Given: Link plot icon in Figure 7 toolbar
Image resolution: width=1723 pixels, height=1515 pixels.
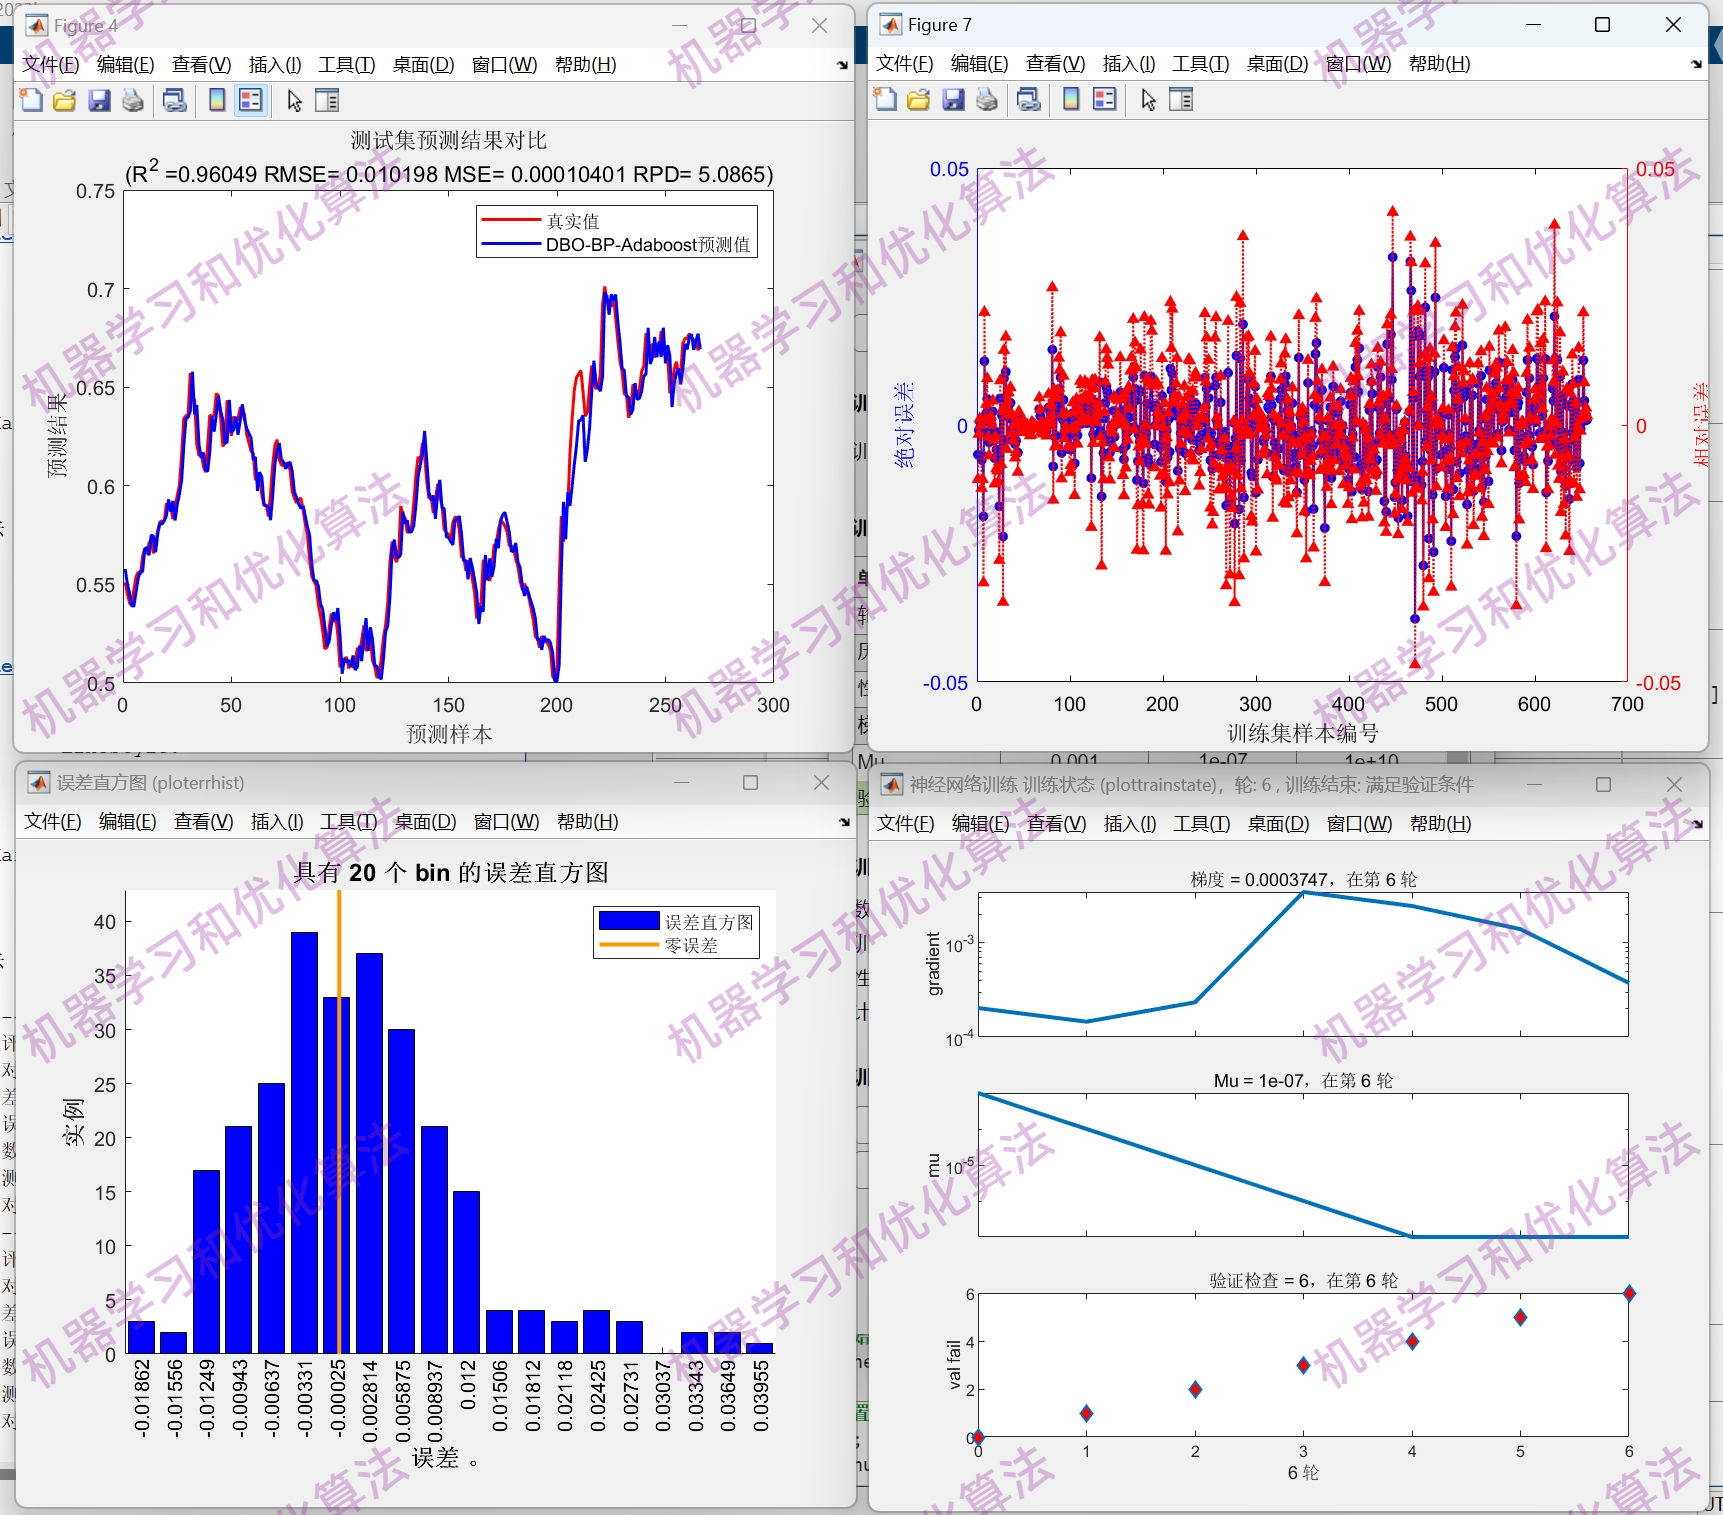Looking at the screenshot, I should 1029,99.
